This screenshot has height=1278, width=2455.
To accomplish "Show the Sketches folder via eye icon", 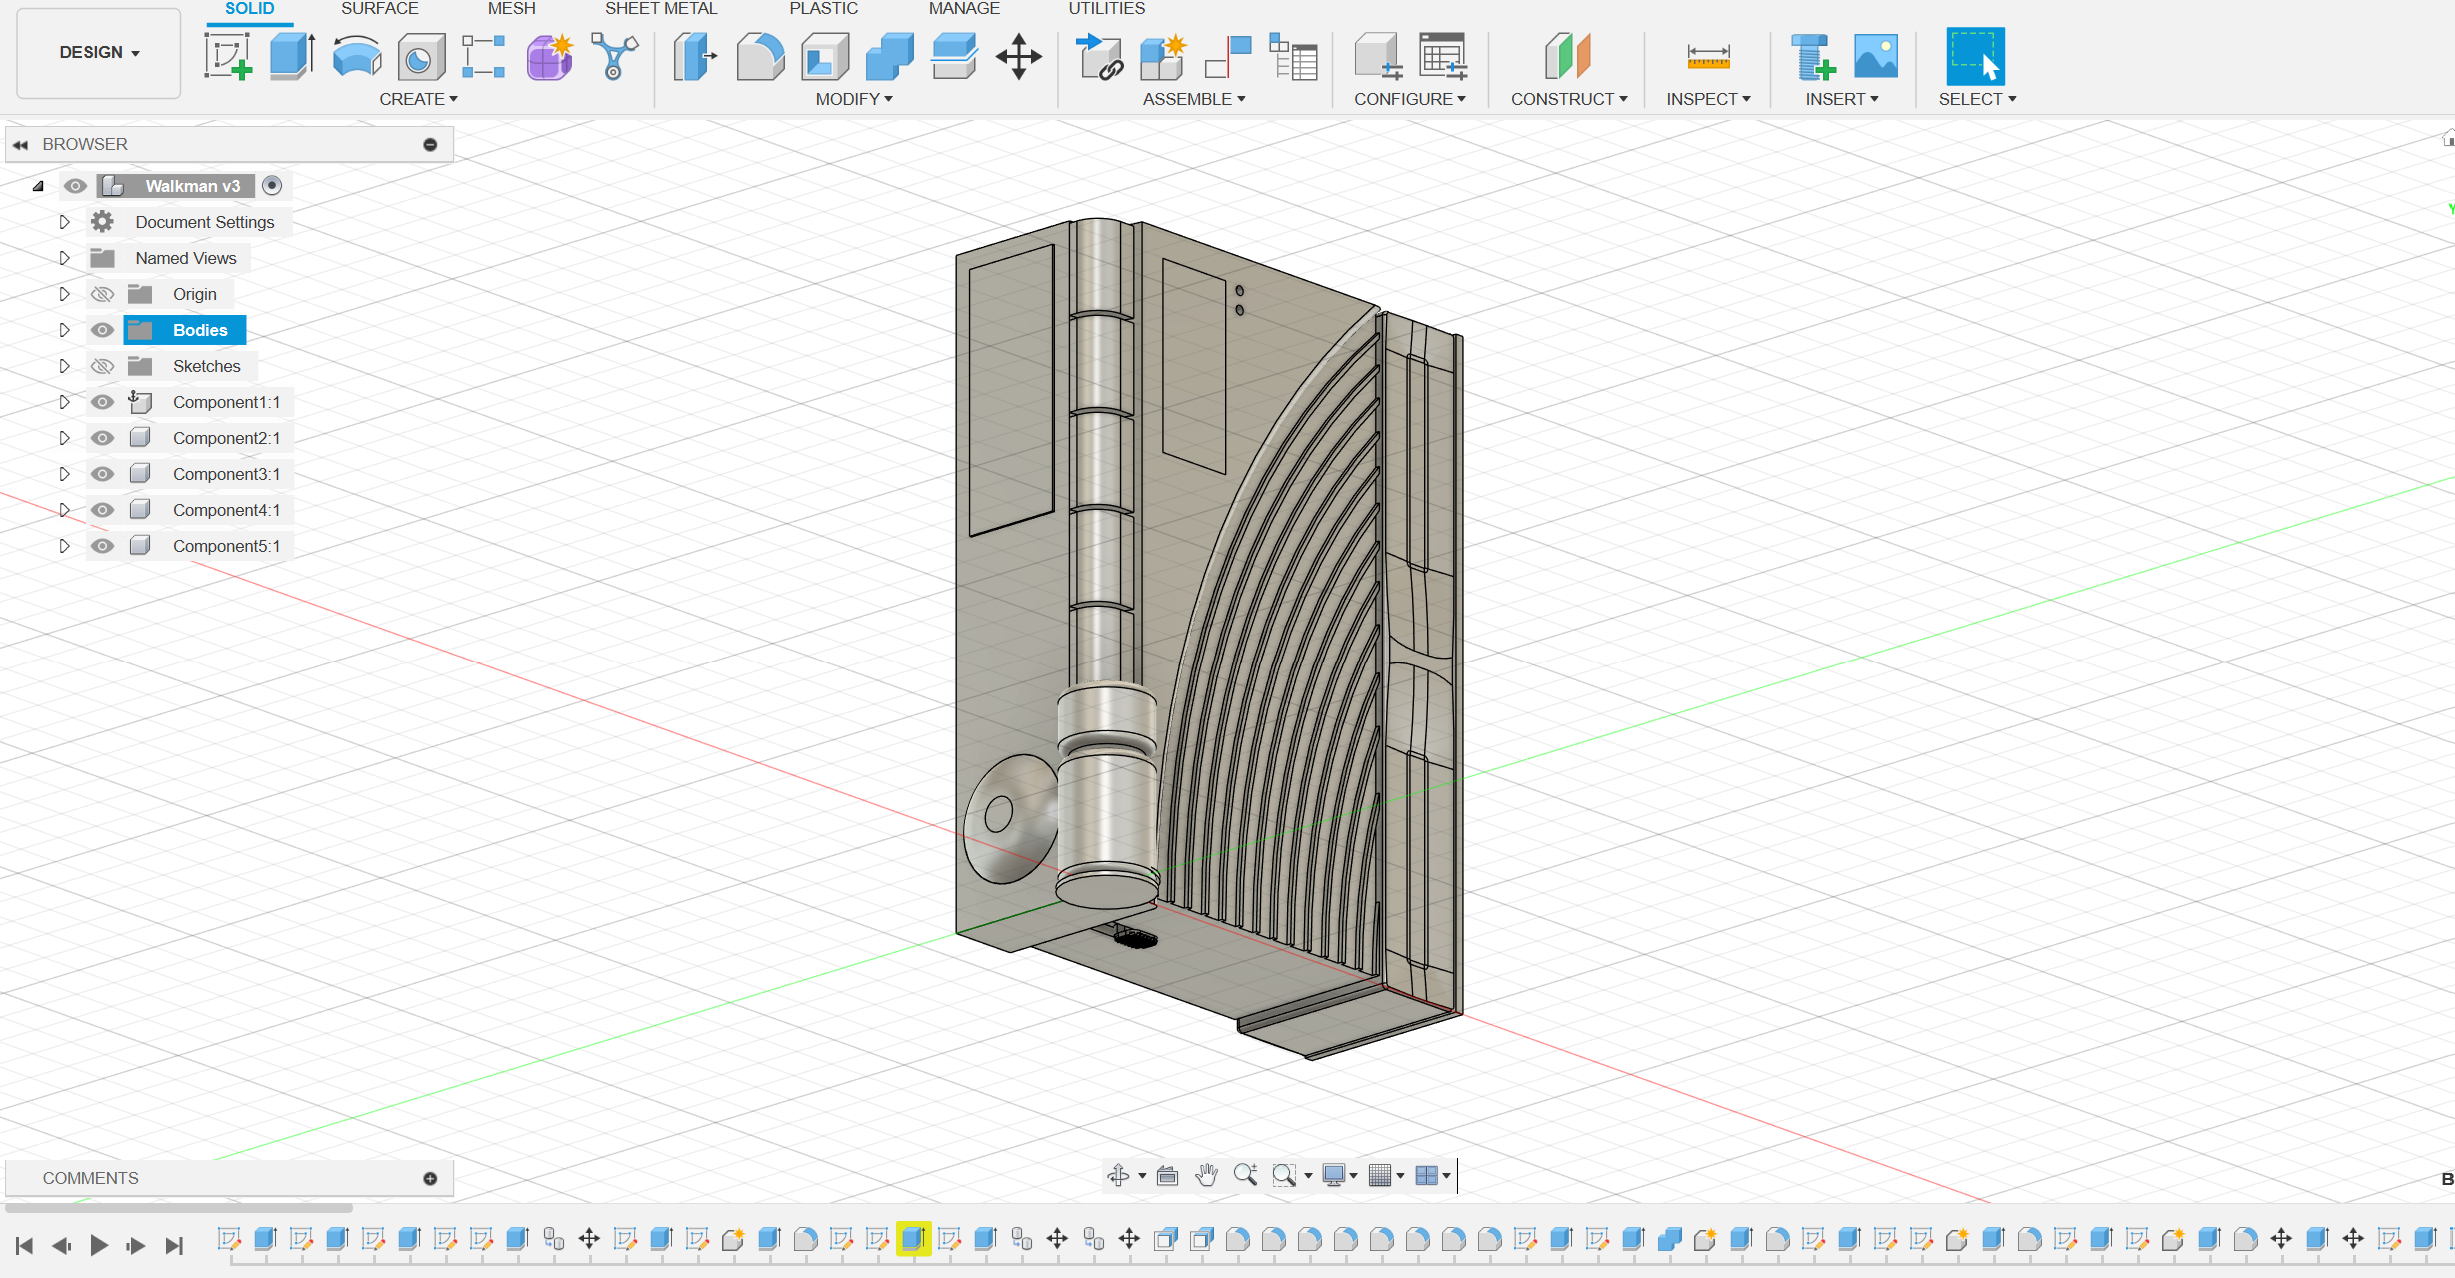I will click(x=102, y=366).
